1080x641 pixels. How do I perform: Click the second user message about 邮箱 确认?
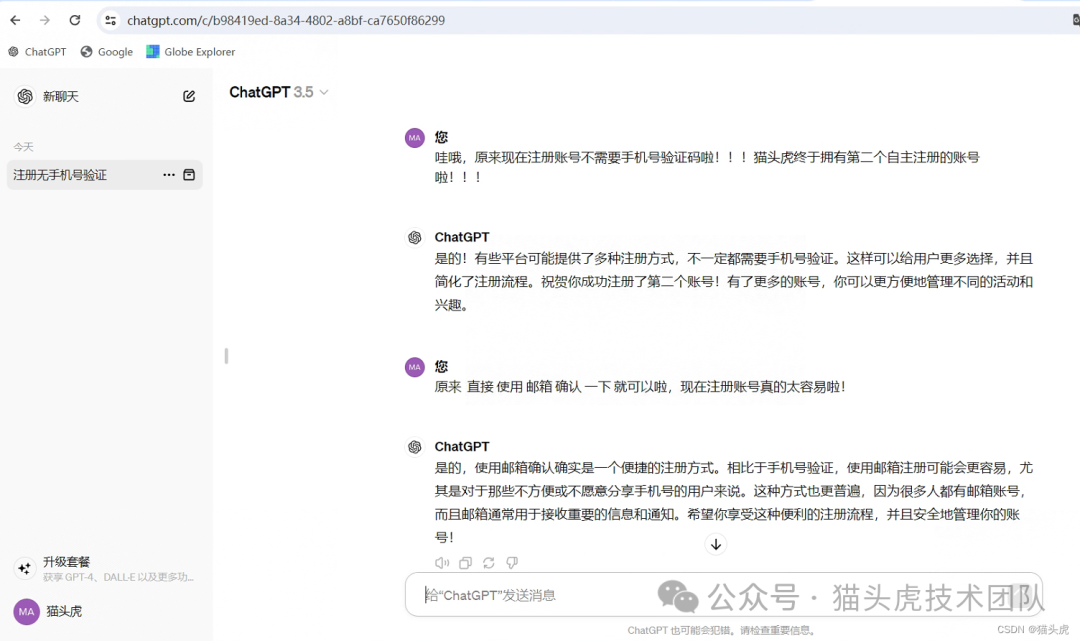640,387
